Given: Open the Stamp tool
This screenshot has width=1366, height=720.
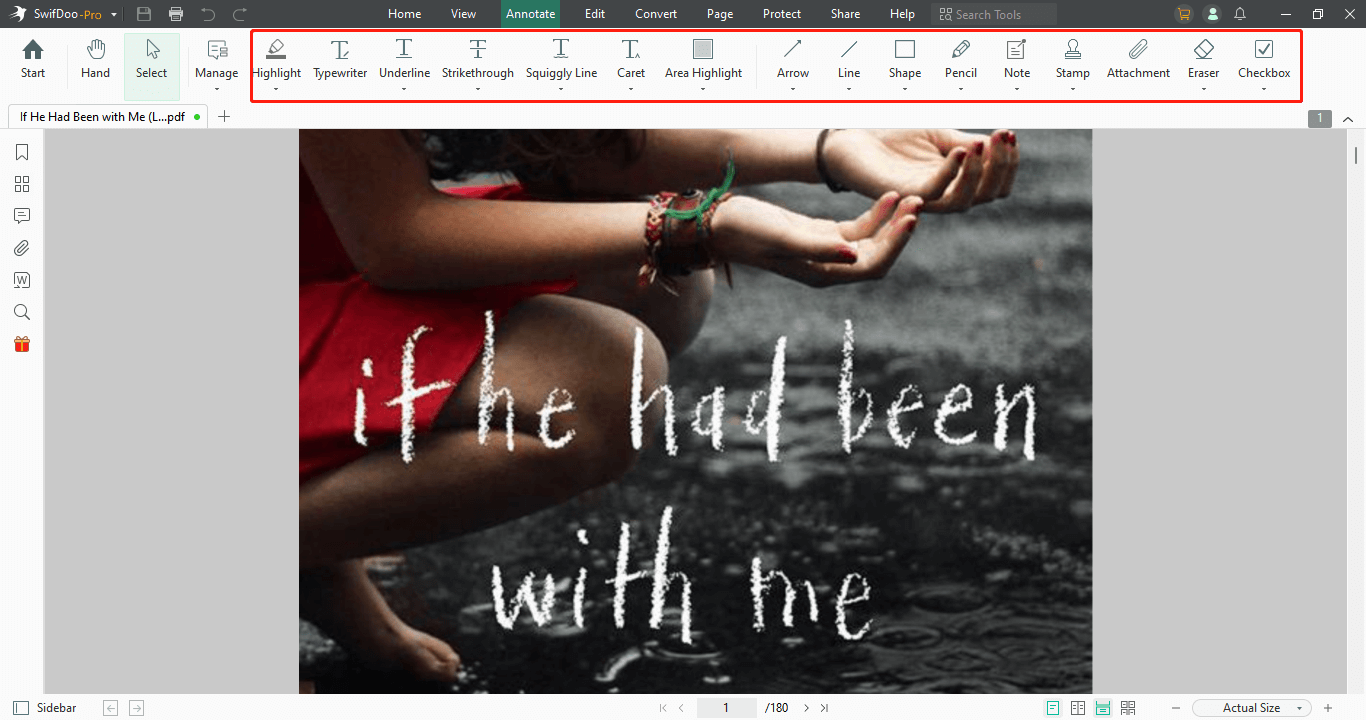Looking at the screenshot, I should pos(1073,59).
